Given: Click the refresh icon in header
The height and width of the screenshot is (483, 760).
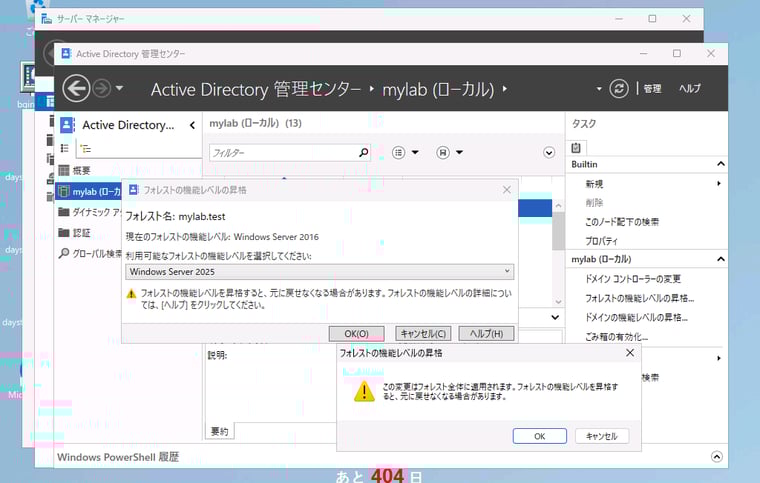Looking at the screenshot, I should (x=619, y=89).
